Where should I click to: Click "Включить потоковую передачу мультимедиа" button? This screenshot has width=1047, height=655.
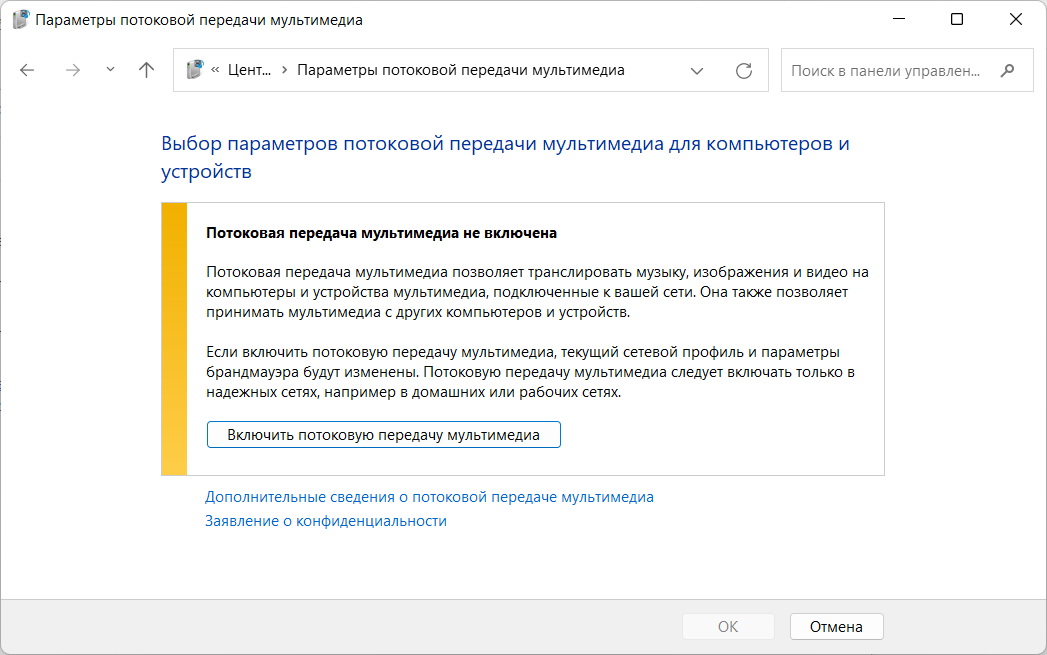tap(383, 435)
